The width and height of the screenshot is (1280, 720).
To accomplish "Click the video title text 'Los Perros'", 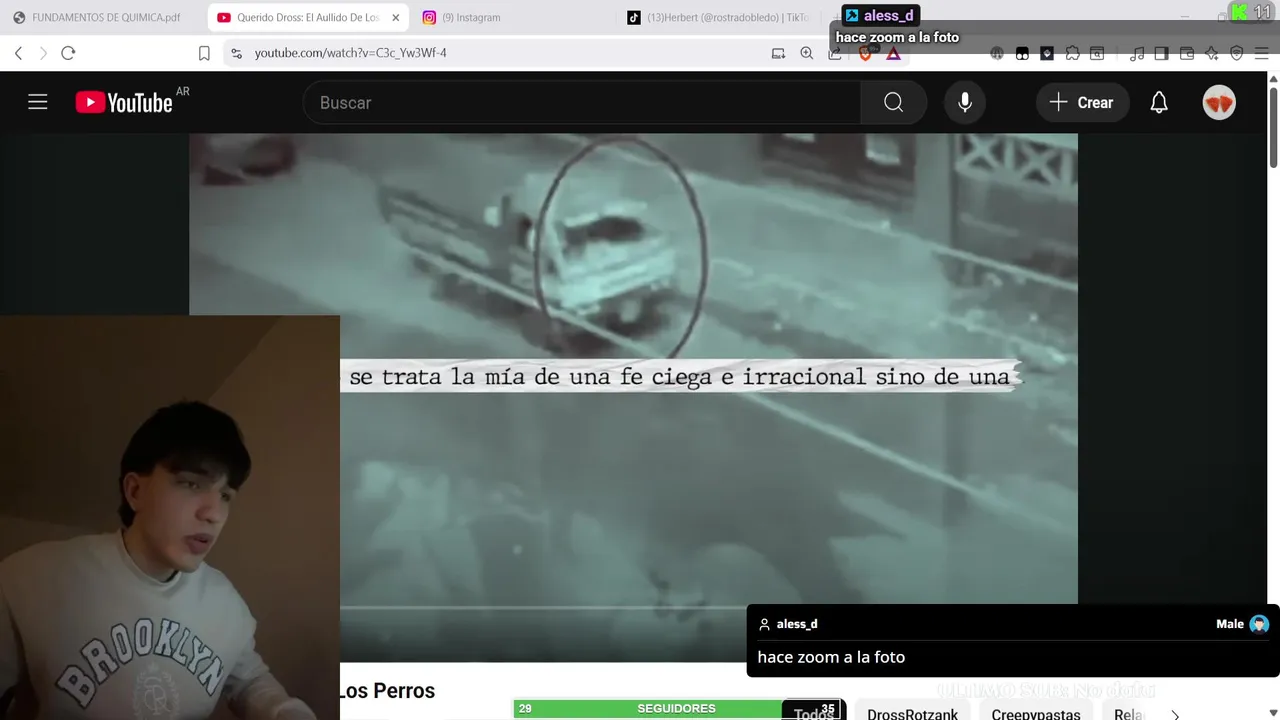I will [387, 691].
